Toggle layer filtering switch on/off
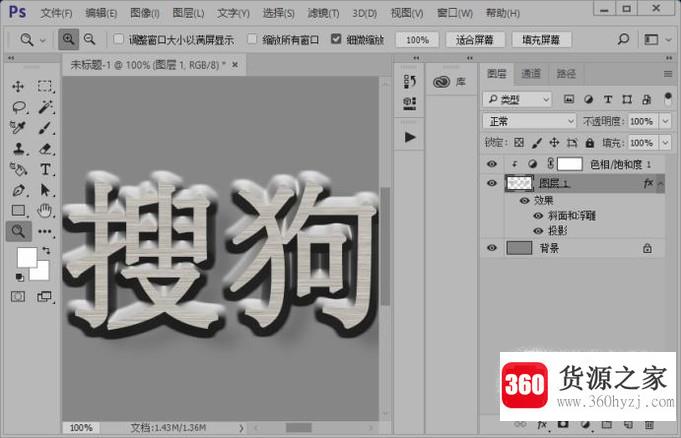 coord(668,99)
